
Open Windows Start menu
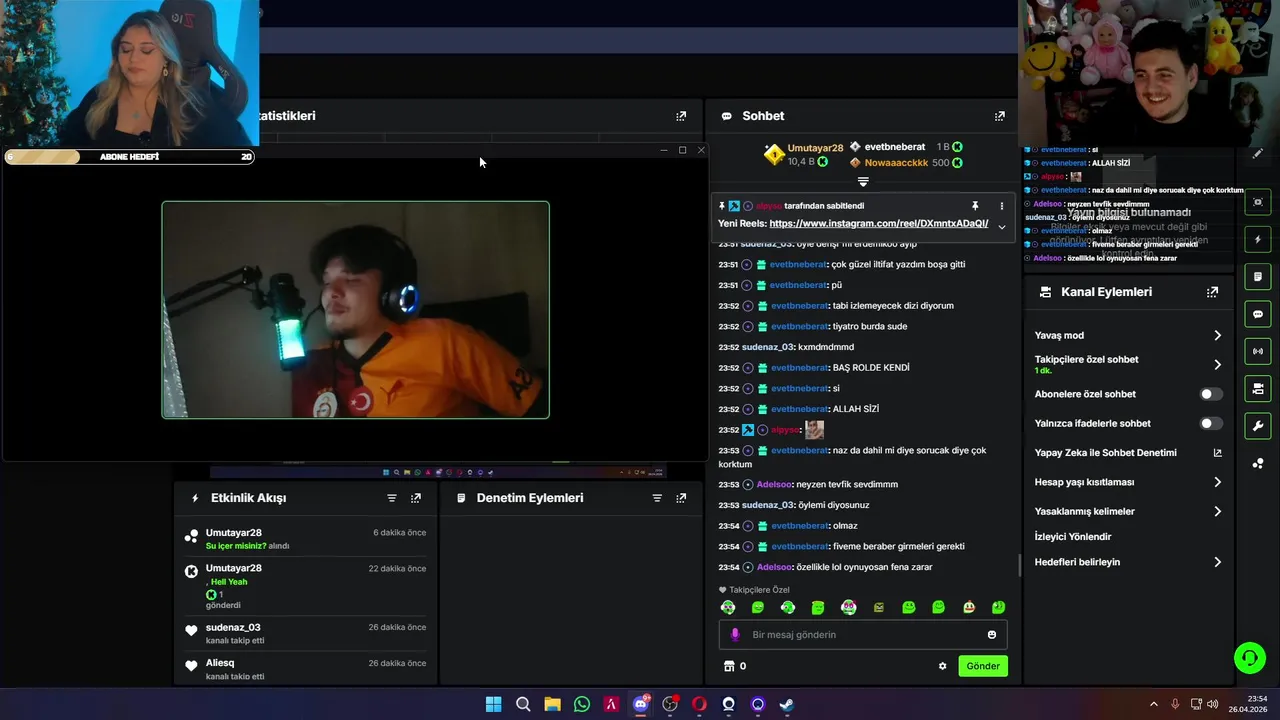(493, 704)
